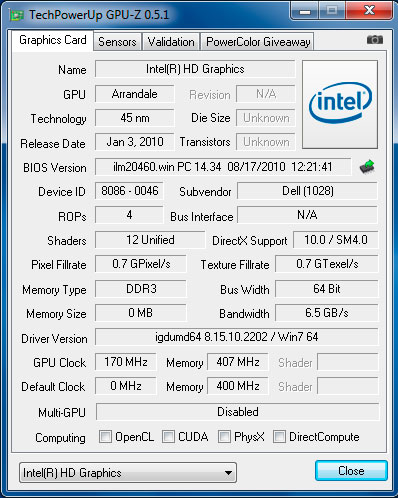
Task: Toggle the CUDA checkbox
Action: [168, 436]
